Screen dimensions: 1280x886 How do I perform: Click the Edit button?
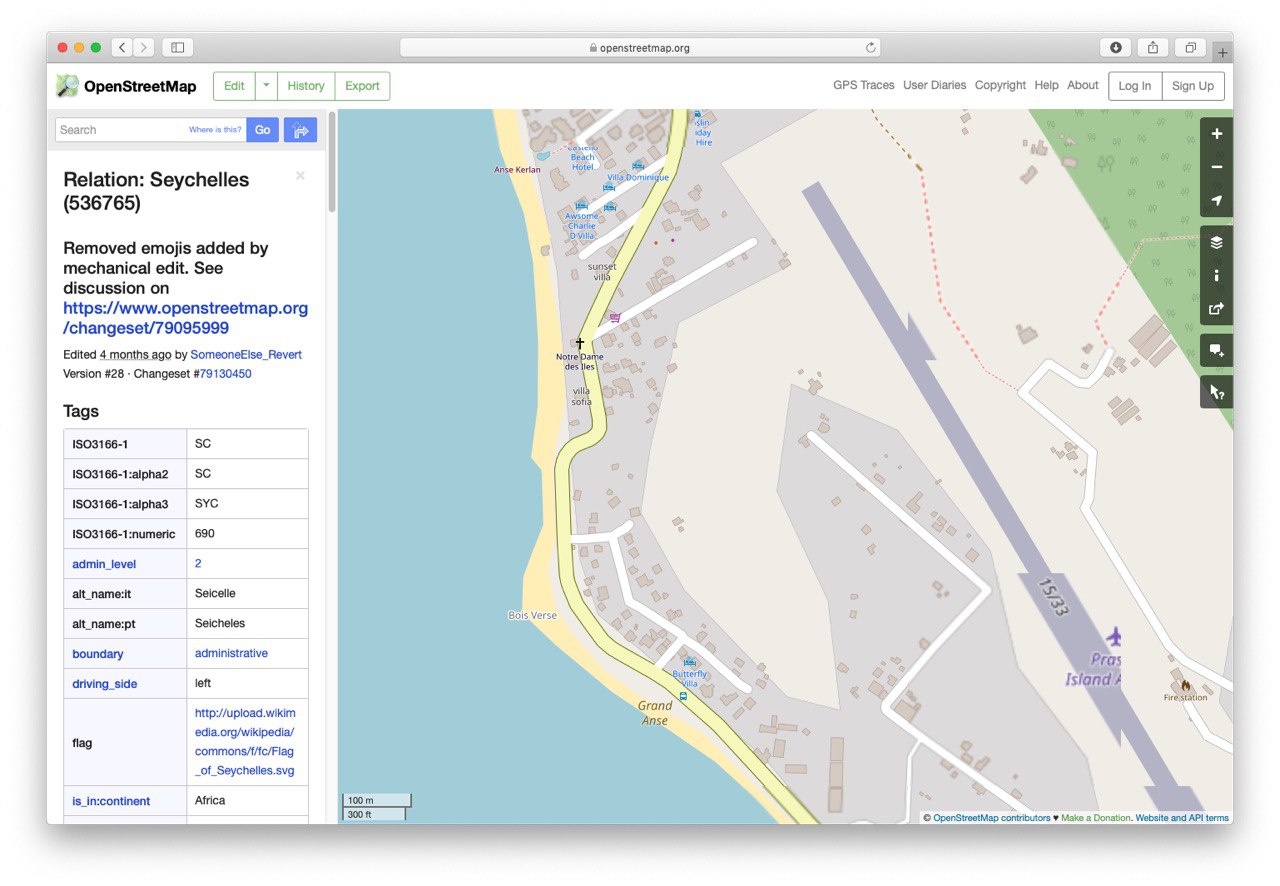click(x=234, y=86)
